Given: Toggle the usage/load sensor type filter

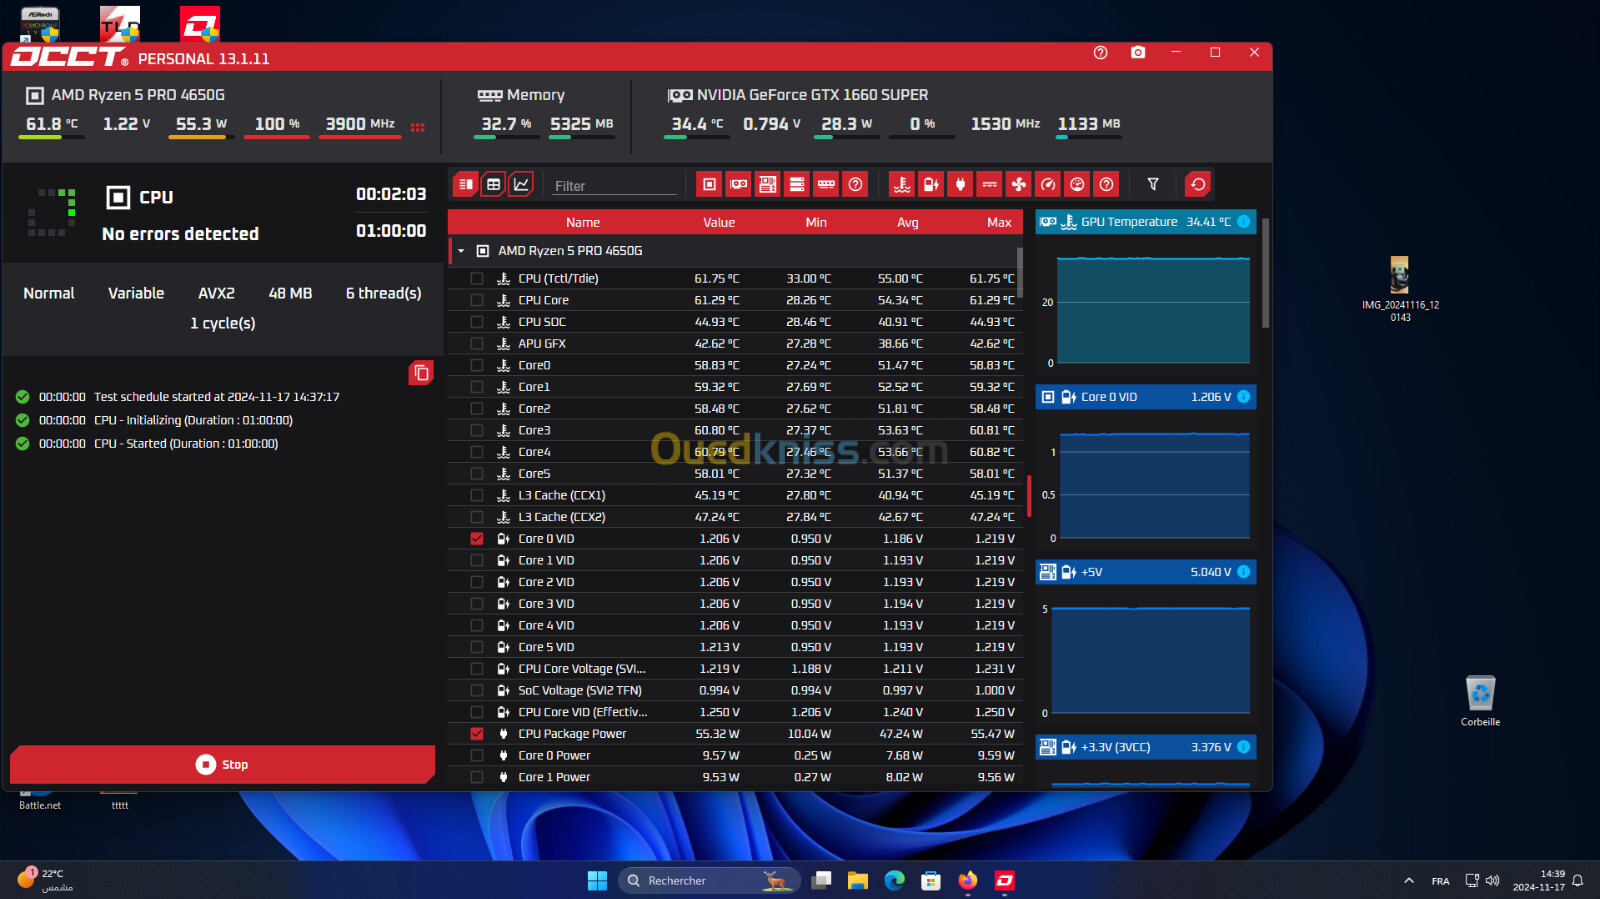Looking at the screenshot, I should point(1077,184).
